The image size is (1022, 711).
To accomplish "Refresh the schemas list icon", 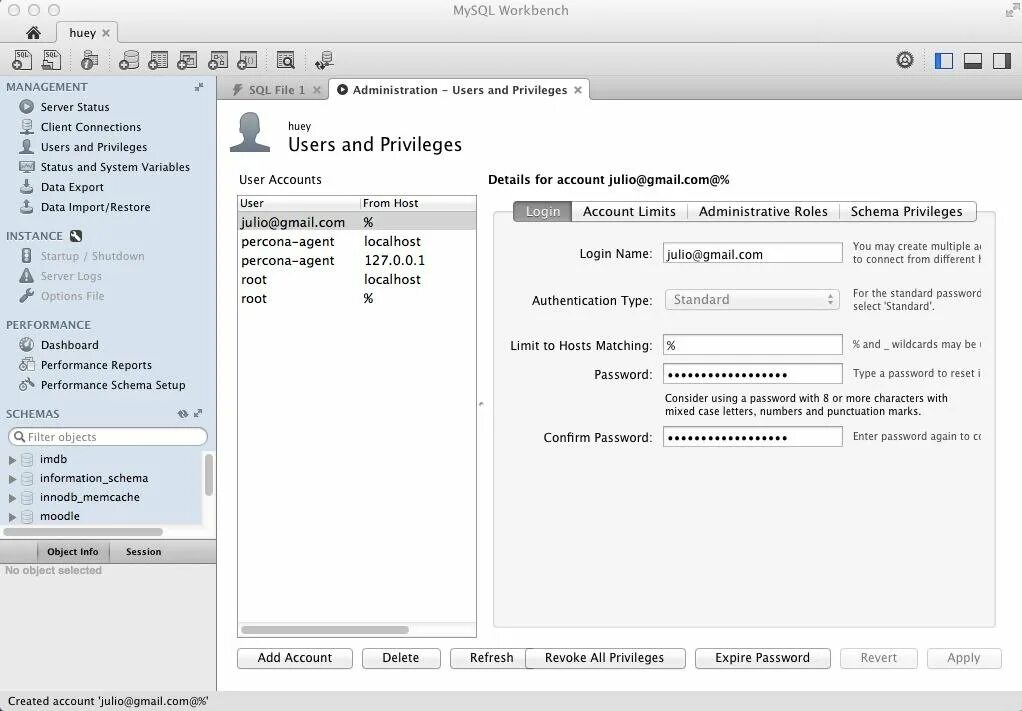I will coord(182,414).
